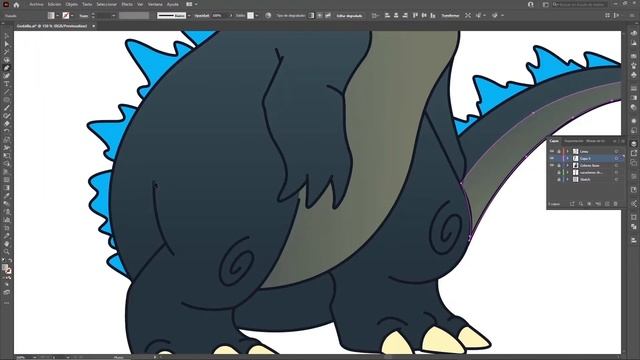Click the horizontal align right icon
Screen dimensions: 640x360
click(405, 16)
